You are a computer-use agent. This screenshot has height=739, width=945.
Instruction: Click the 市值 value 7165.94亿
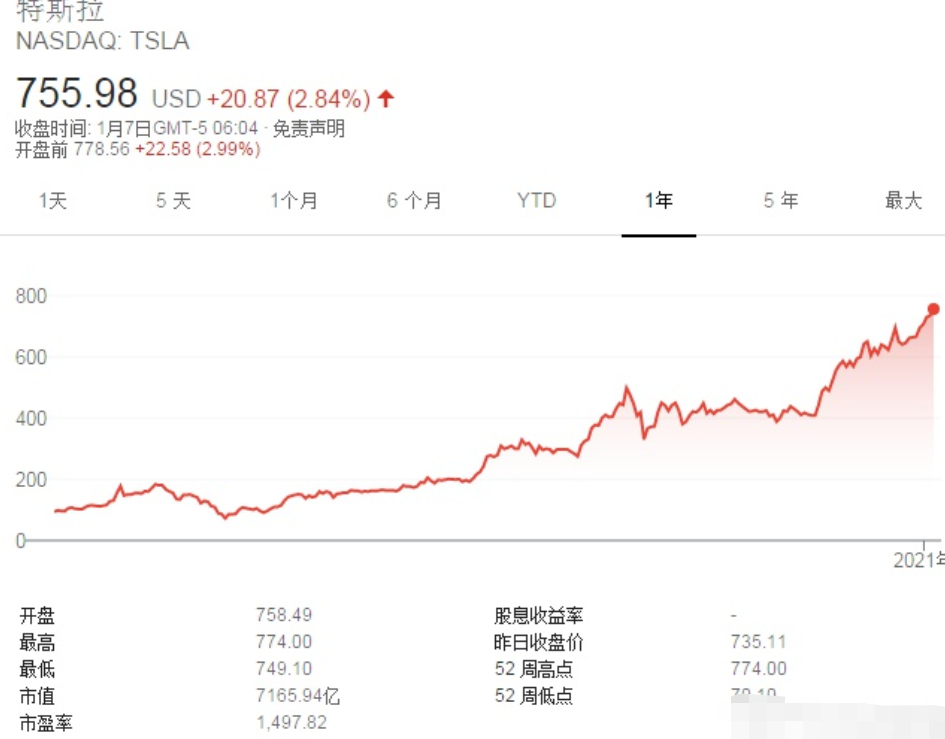click(298, 696)
